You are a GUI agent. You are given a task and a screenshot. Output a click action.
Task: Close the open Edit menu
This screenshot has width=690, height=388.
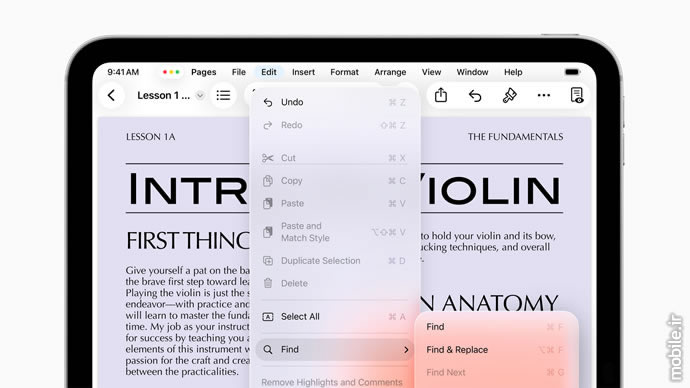pyautogui.click(x=269, y=72)
